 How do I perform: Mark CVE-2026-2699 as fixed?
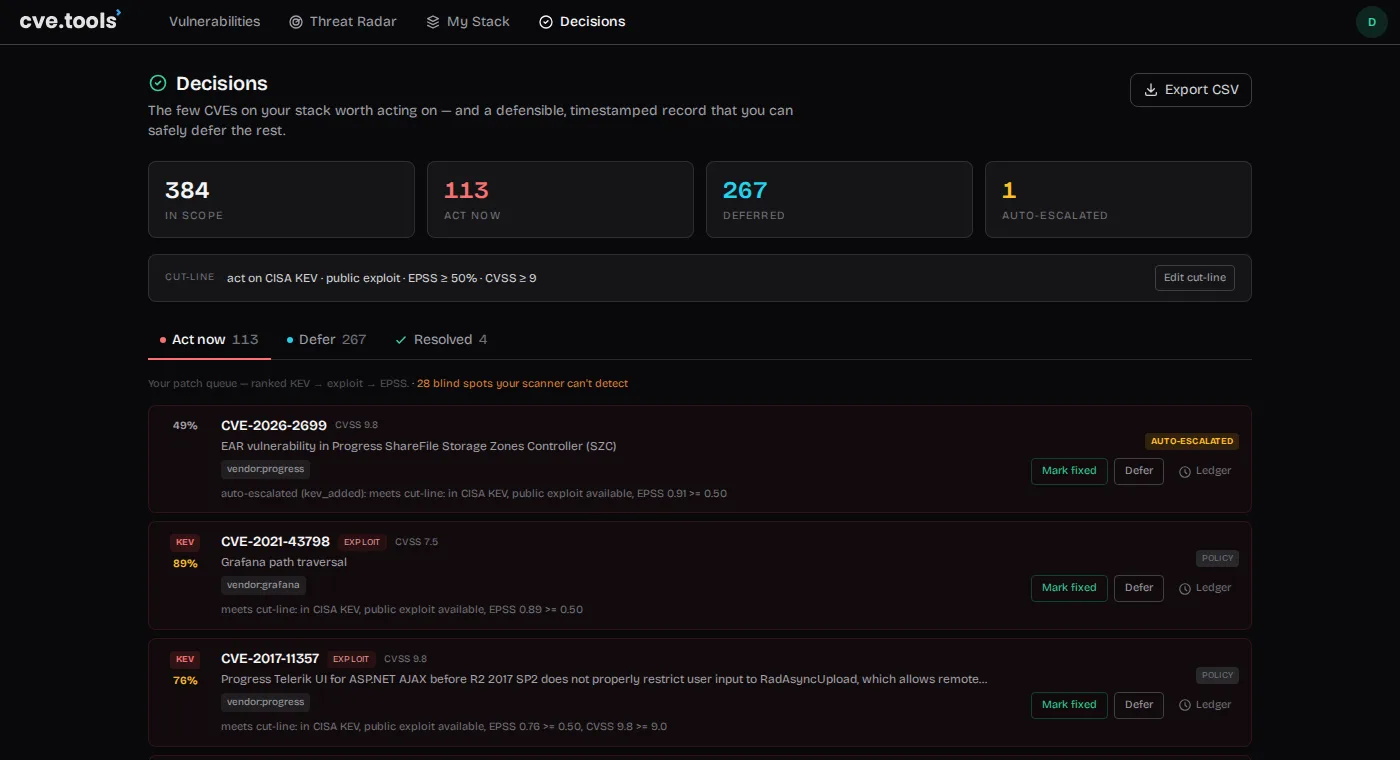click(1069, 470)
